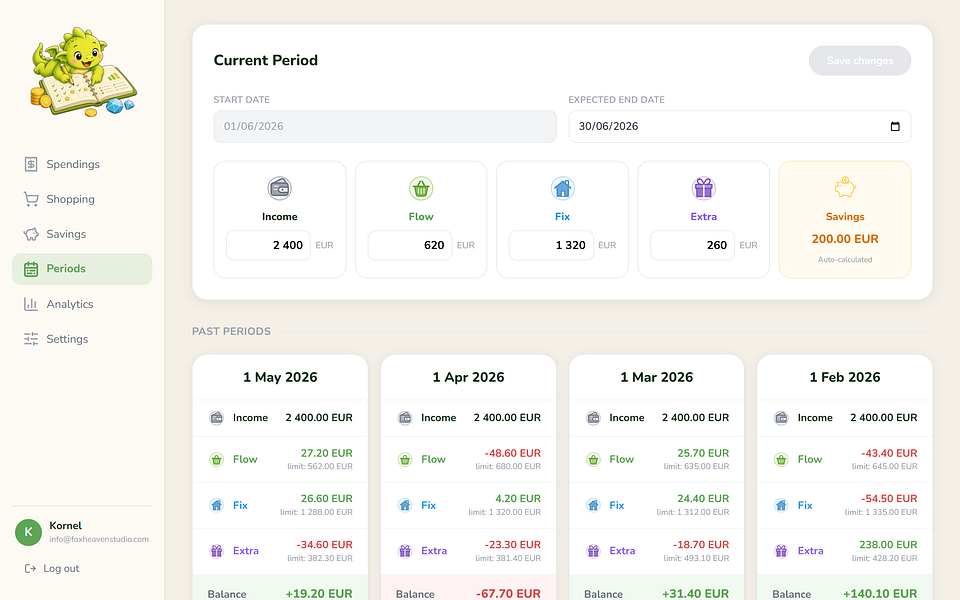The width and height of the screenshot is (960, 600).
Task: Click the Income wallet icon
Action: [279, 188]
